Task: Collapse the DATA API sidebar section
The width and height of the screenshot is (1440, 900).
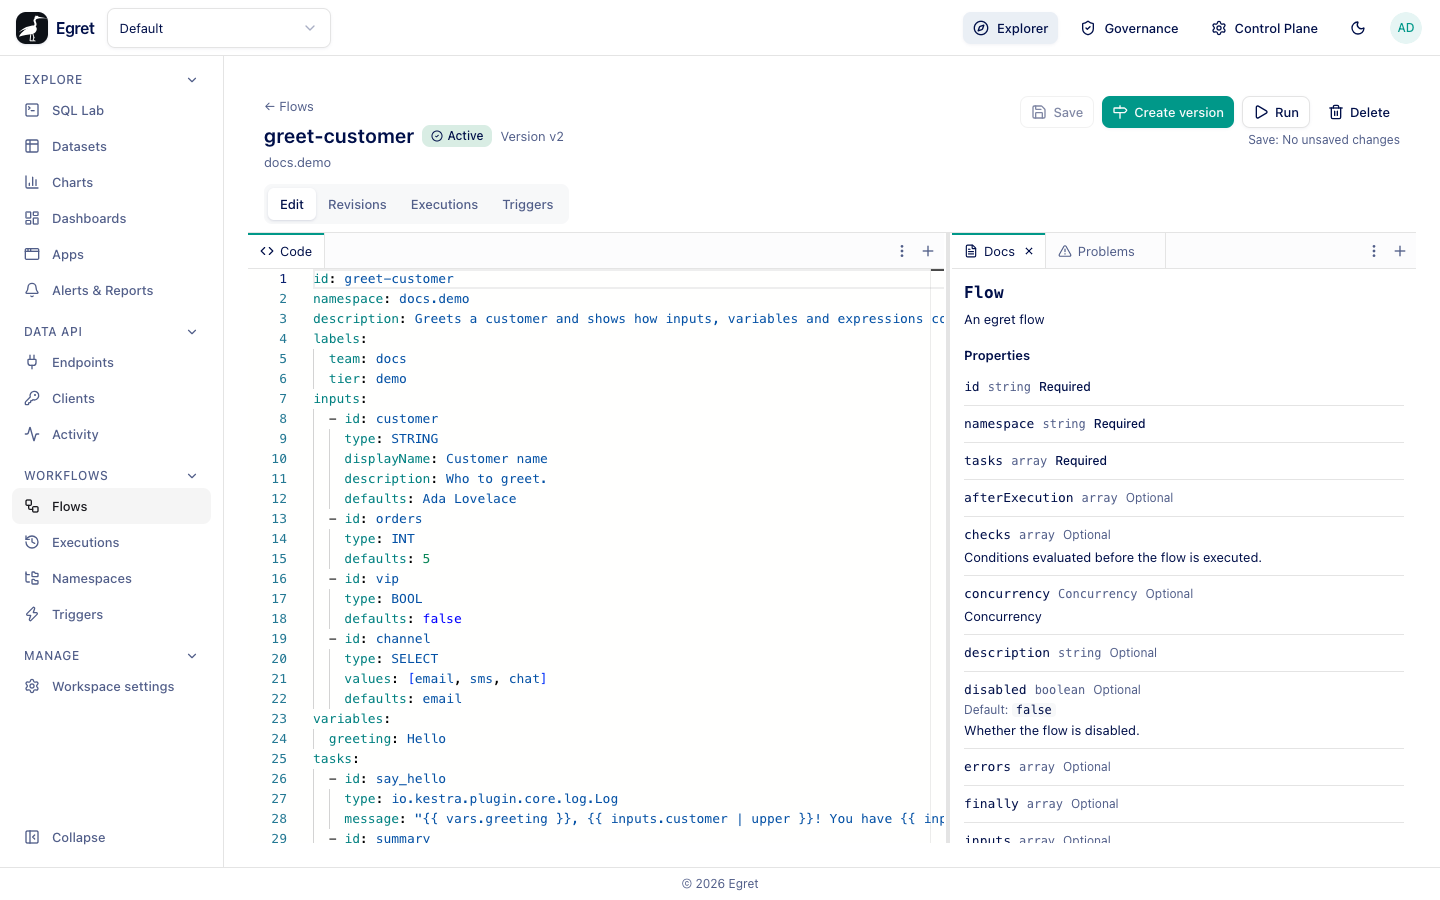Action: point(192,332)
